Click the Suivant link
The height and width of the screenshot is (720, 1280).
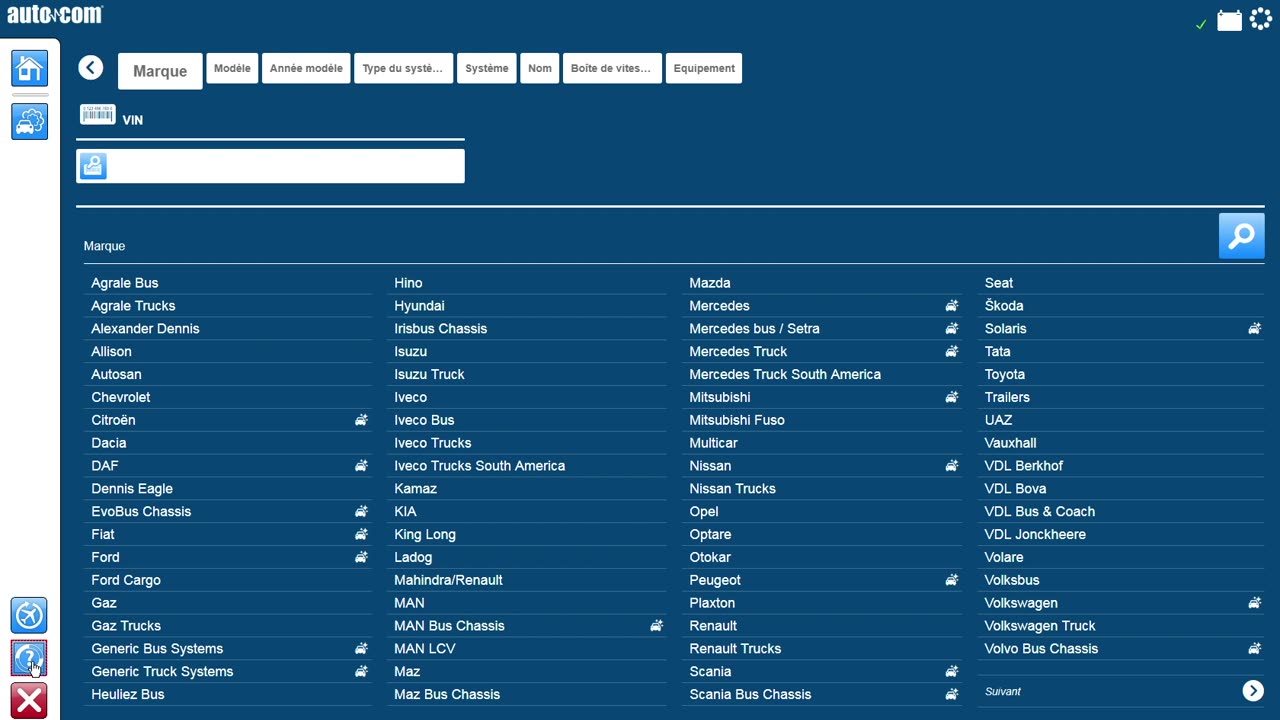[1003, 692]
